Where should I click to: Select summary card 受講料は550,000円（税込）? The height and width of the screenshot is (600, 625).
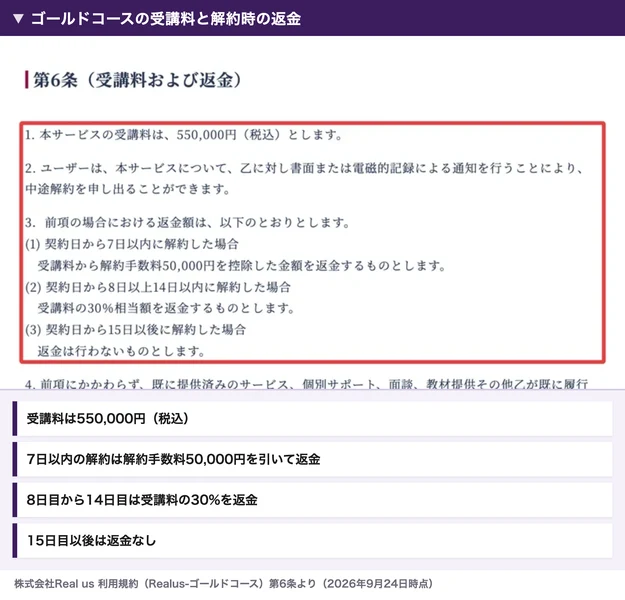click(312, 419)
